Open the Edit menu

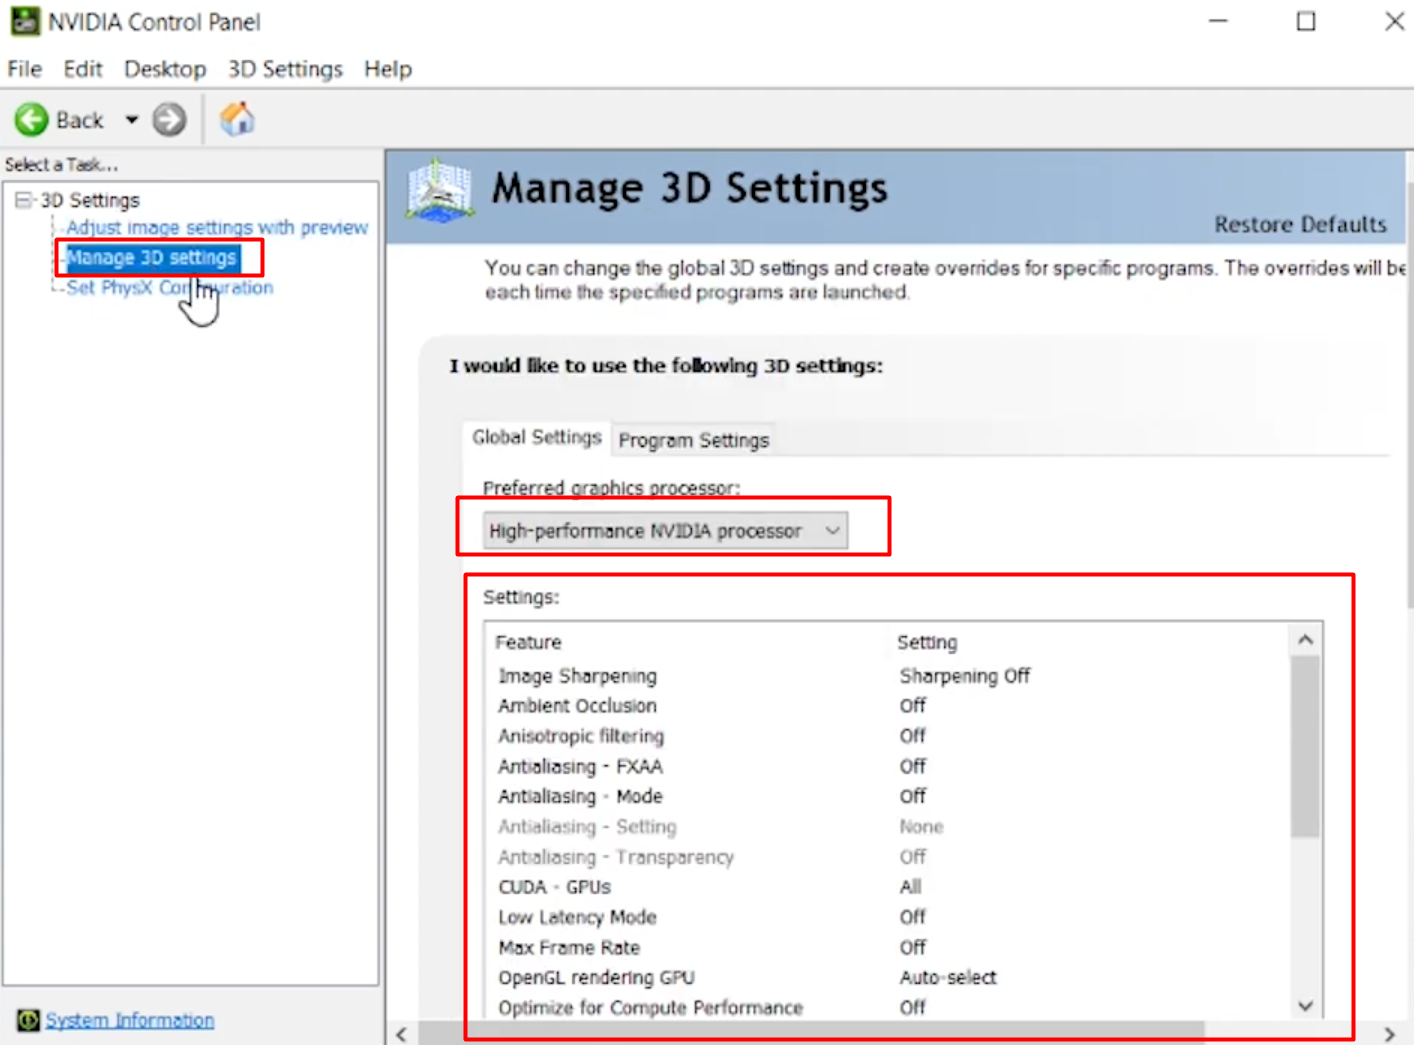tap(83, 69)
